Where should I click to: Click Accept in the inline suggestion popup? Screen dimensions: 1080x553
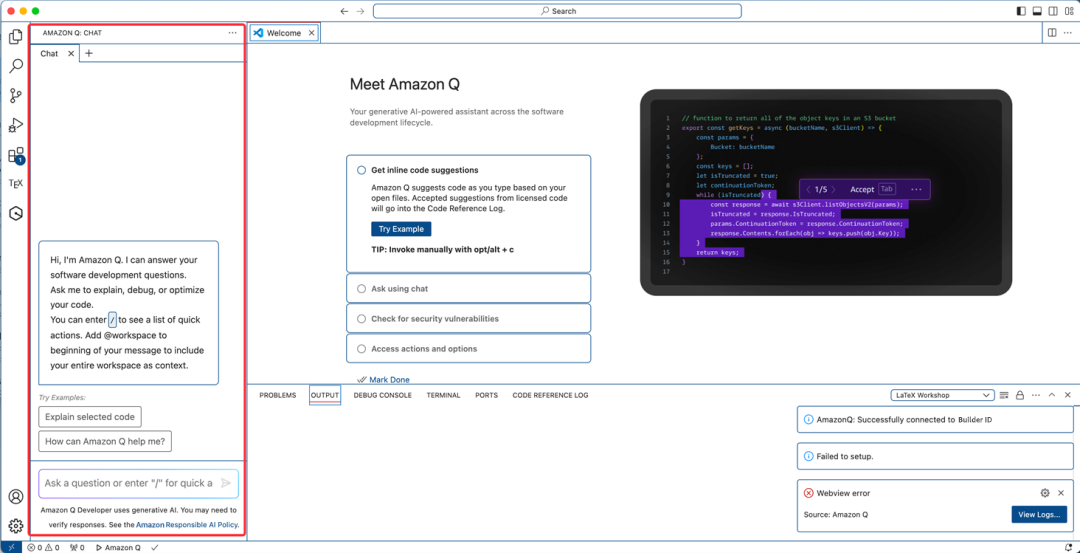pyautogui.click(x=862, y=189)
